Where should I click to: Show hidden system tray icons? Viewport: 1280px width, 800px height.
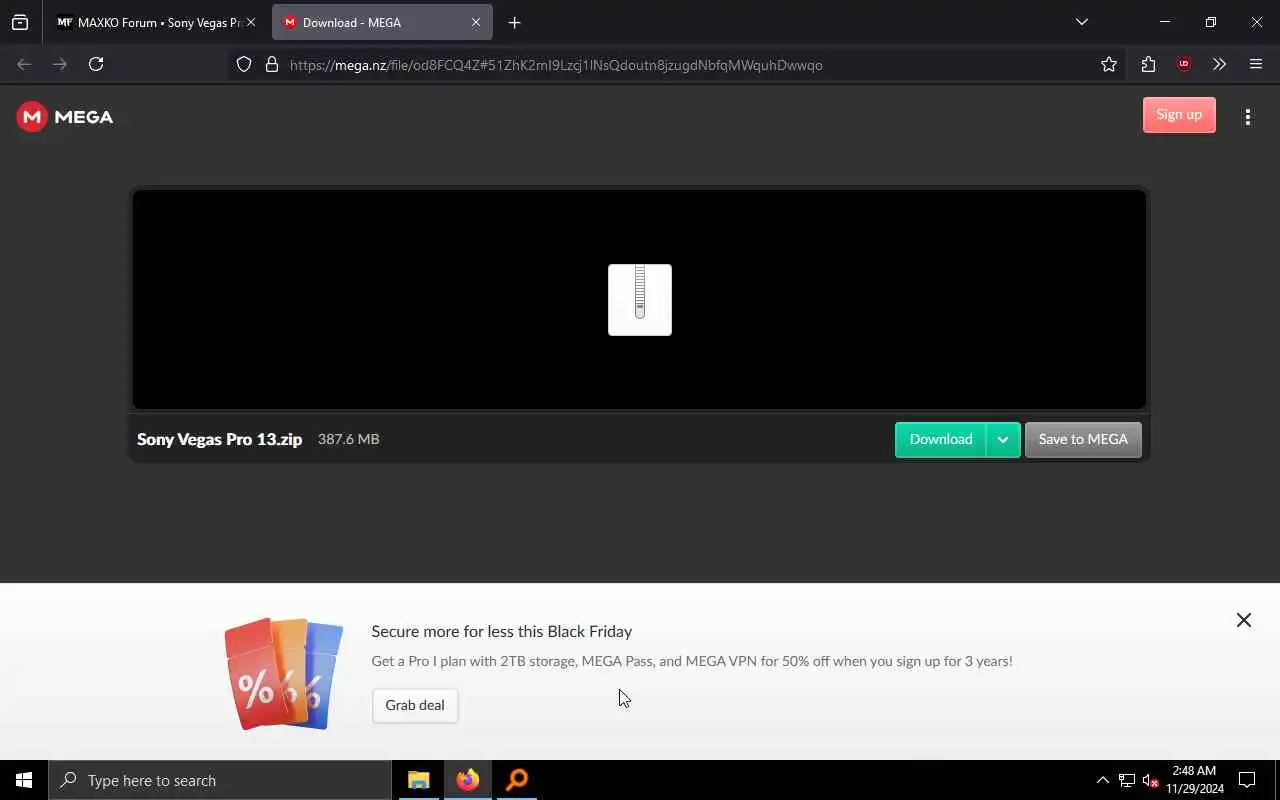pyautogui.click(x=1102, y=780)
